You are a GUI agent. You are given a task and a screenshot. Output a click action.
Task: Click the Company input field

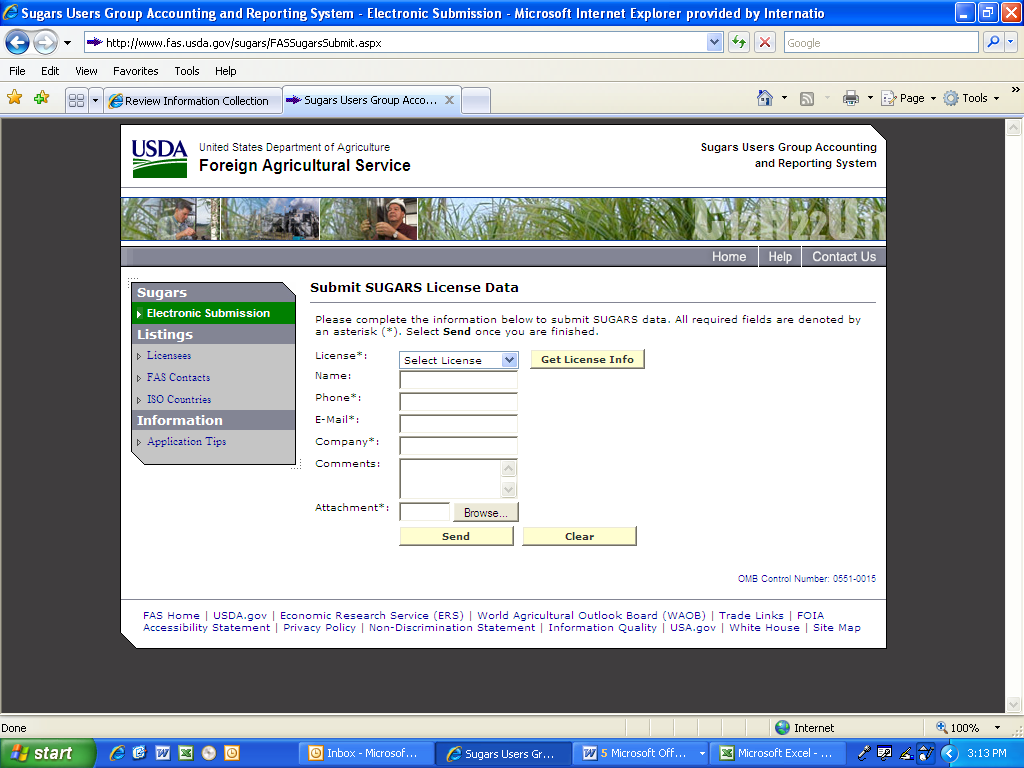[x=458, y=446]
